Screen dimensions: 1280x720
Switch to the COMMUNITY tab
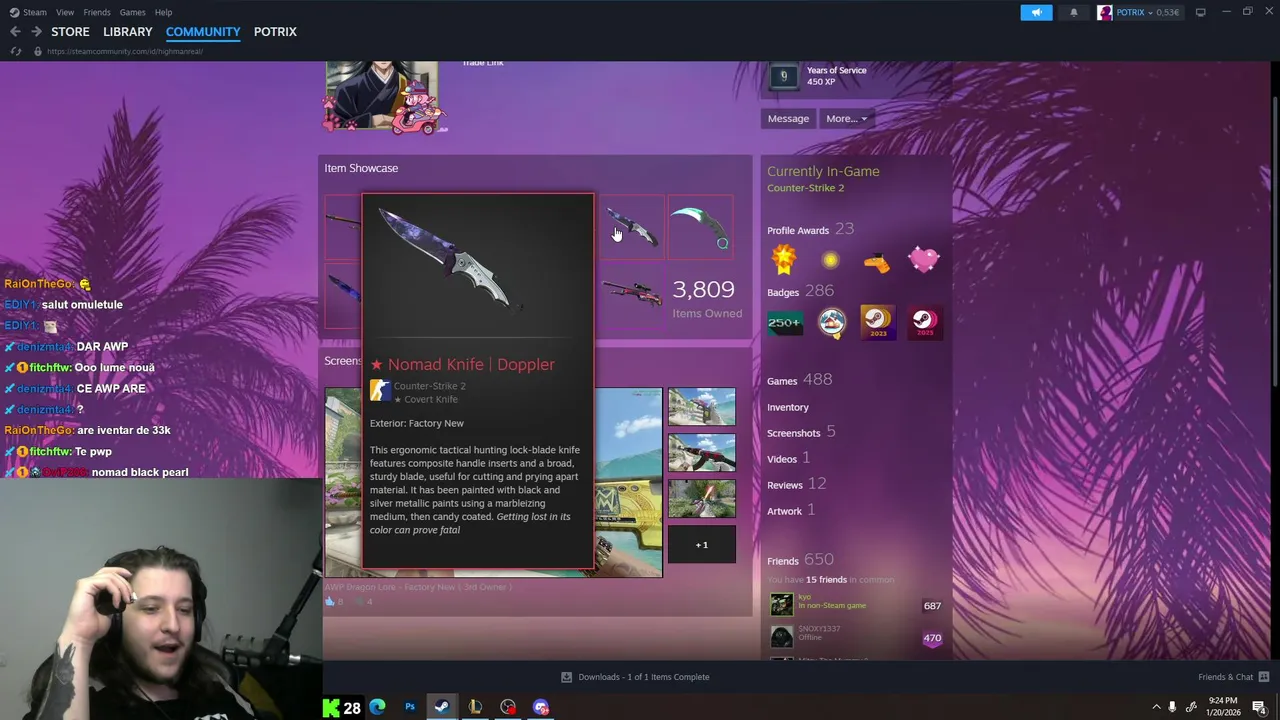tap(203, 32)
